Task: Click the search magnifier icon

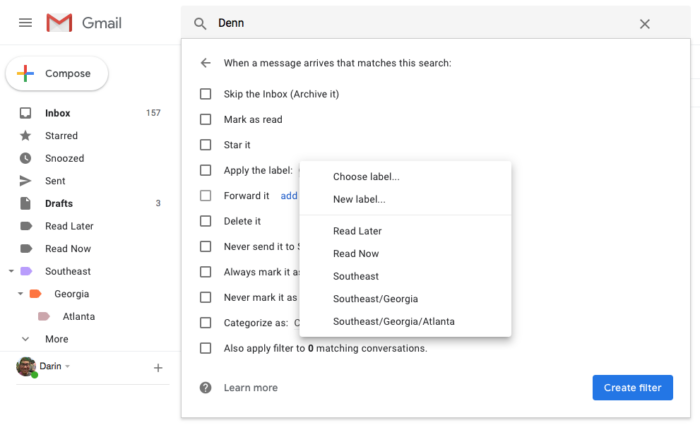Action: [x=200, y=24]
